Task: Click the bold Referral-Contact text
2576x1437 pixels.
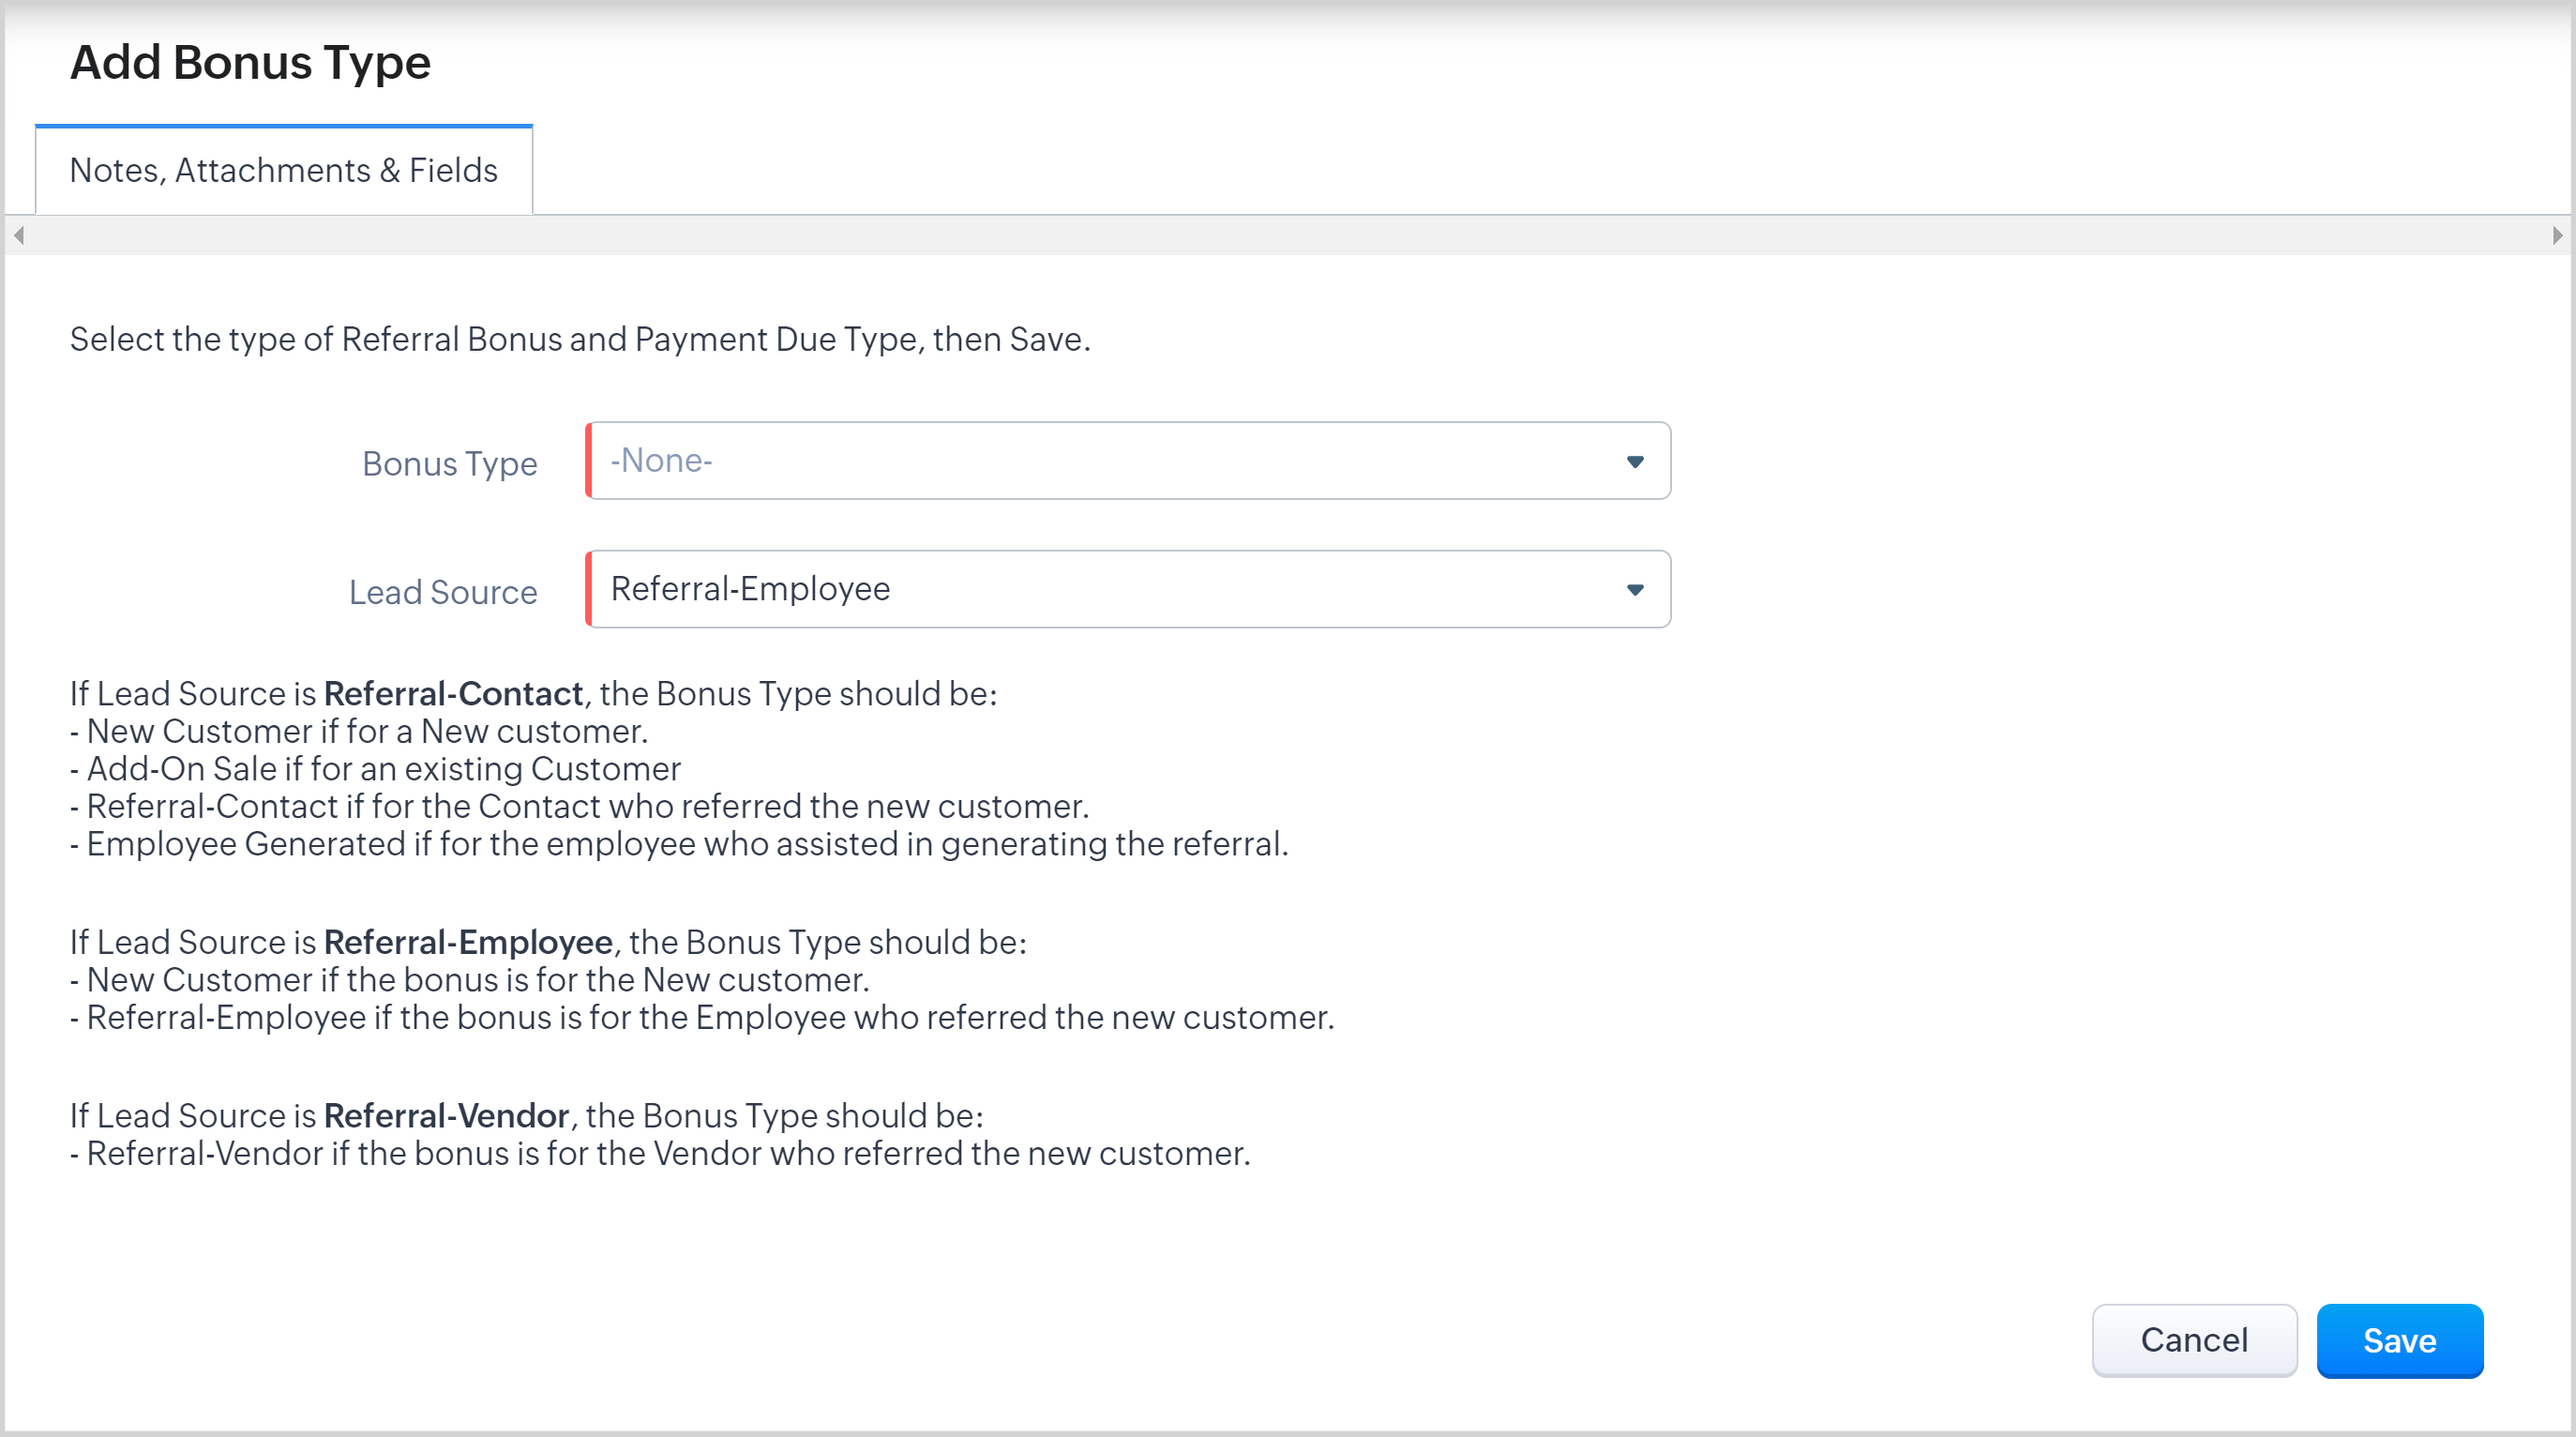Action: pos(453,694)
